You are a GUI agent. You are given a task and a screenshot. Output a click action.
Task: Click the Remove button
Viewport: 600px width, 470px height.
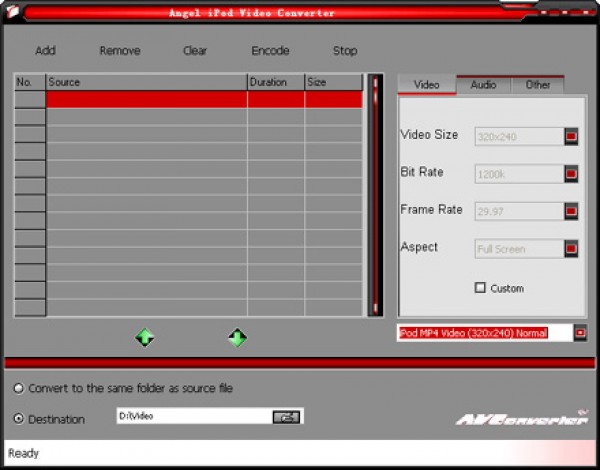pyautogui.click(x=120, y=51)
